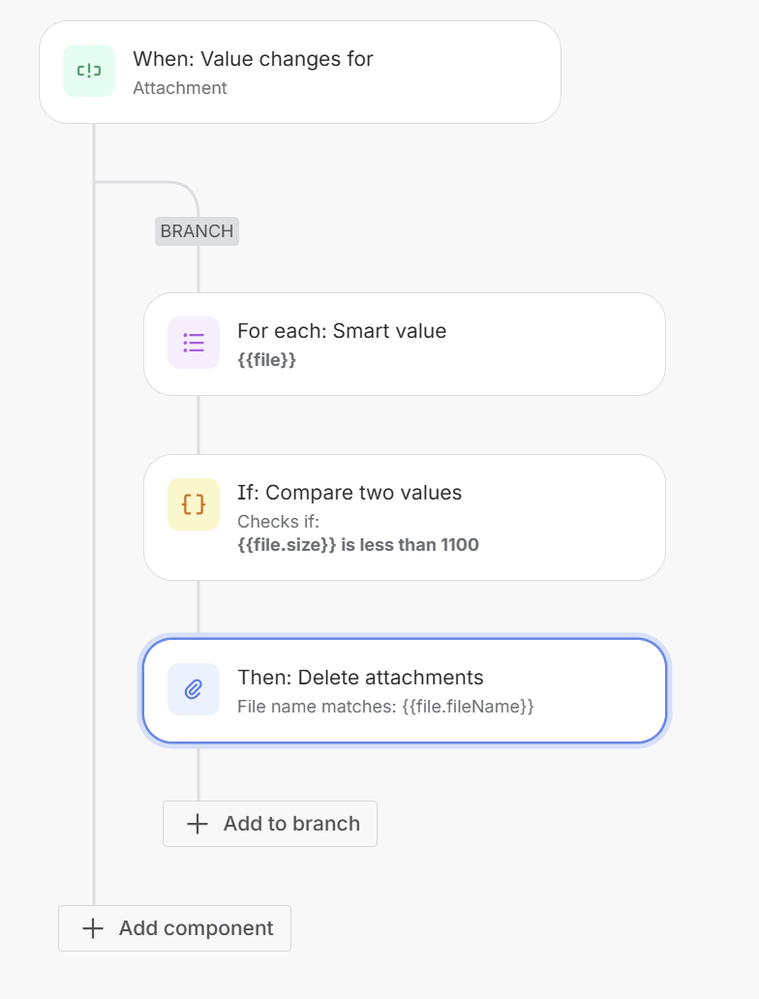
Task: Open the 'When: Value changes for' trigger title
Action: pos(253,59)
